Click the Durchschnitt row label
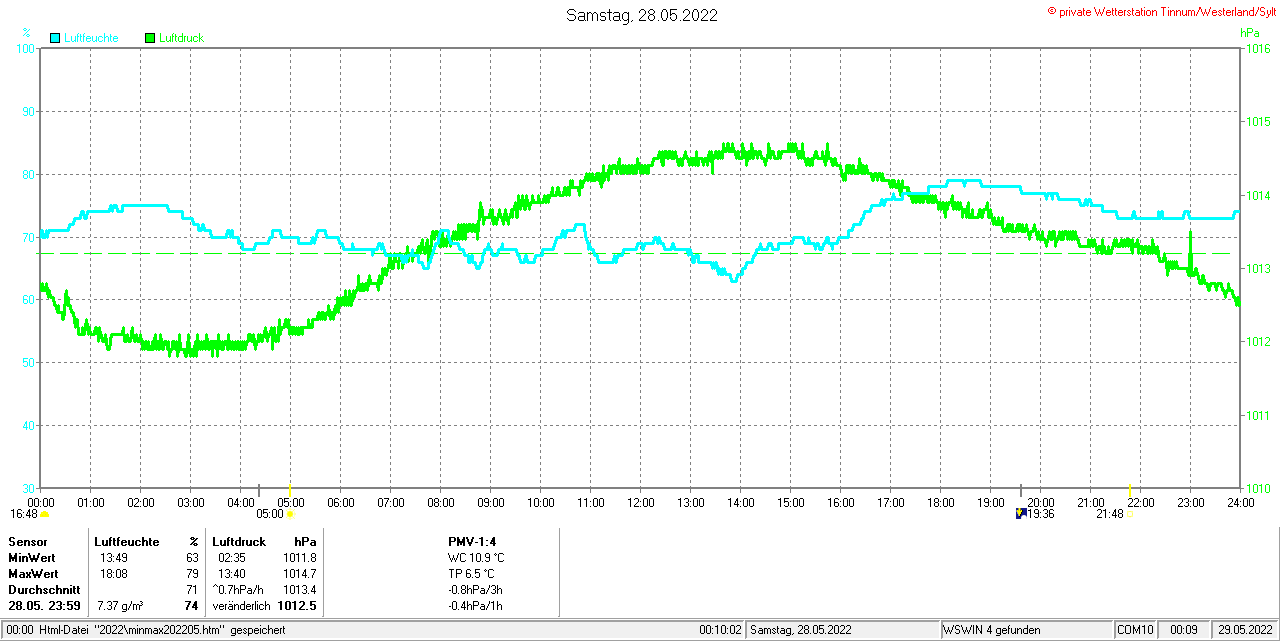Viewport: 1280px width, 641px height. [x=44, y=590]
